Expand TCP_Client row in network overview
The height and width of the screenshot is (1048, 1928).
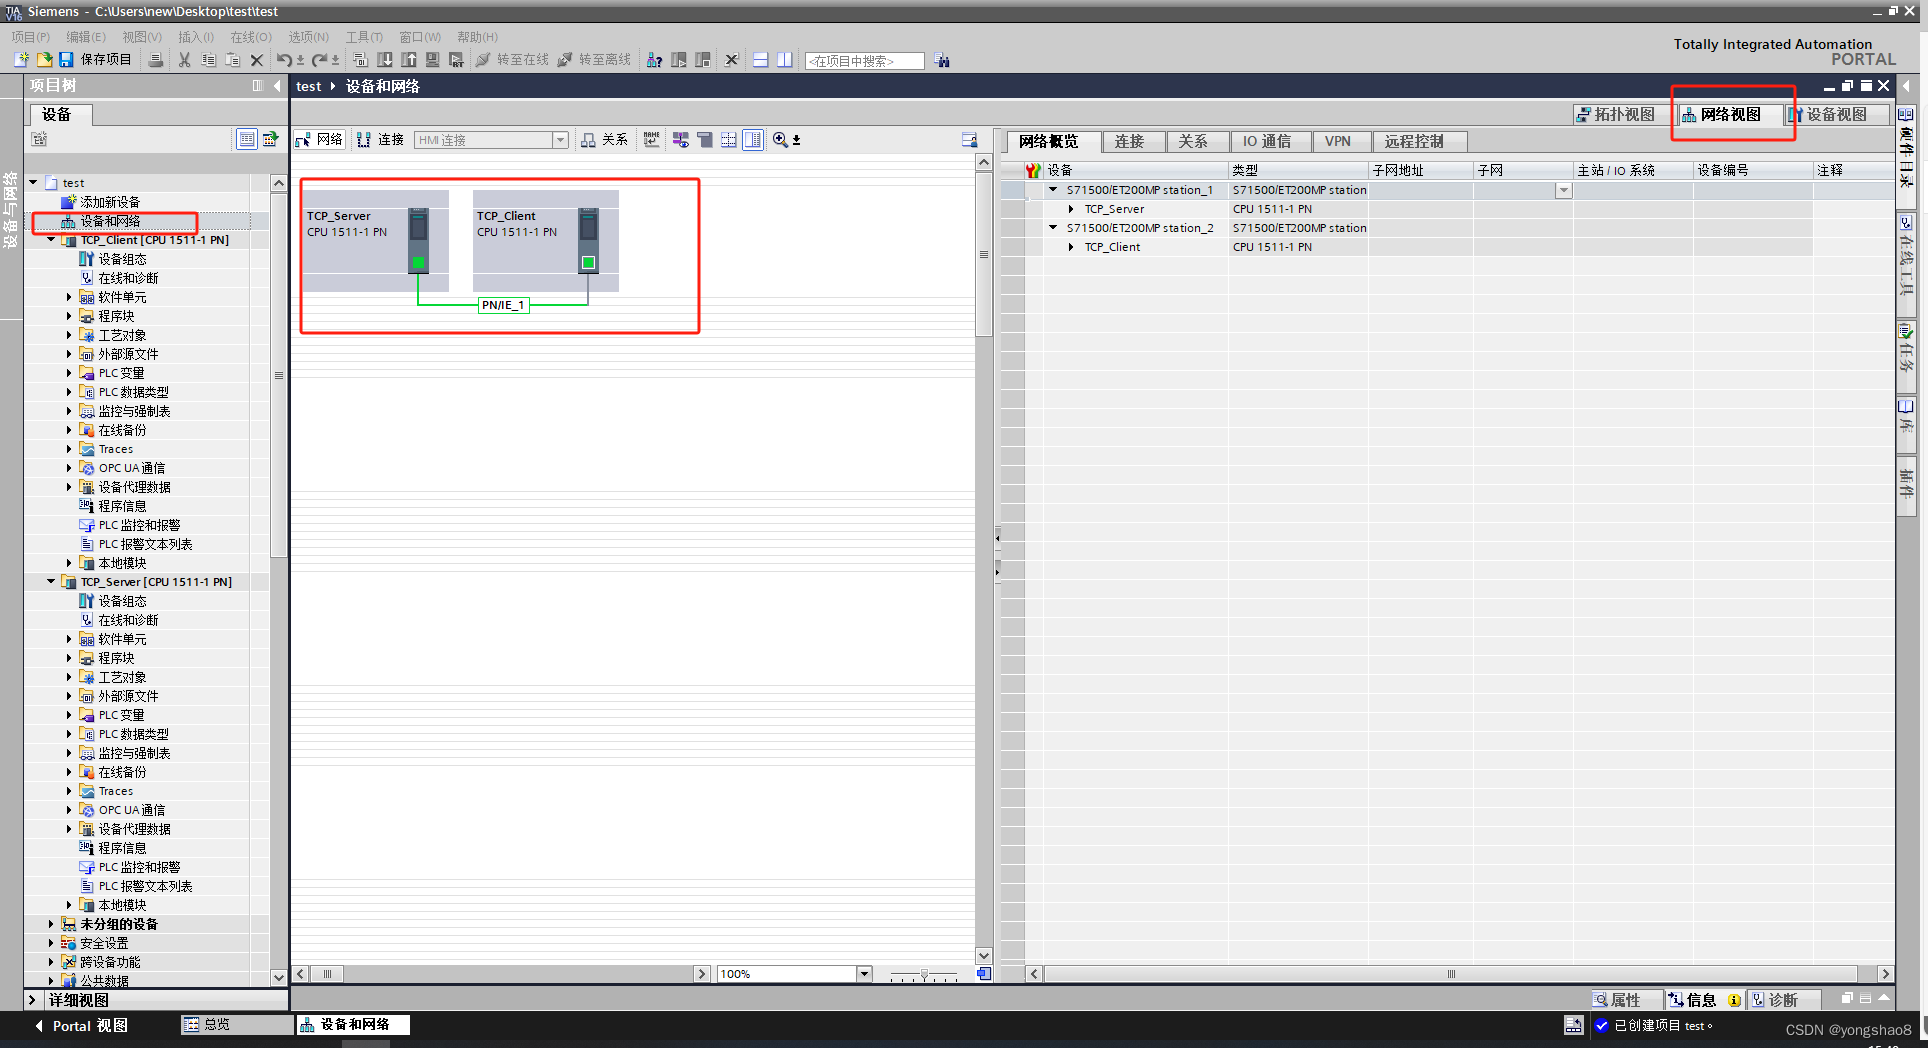click(x=1071, y=247)
